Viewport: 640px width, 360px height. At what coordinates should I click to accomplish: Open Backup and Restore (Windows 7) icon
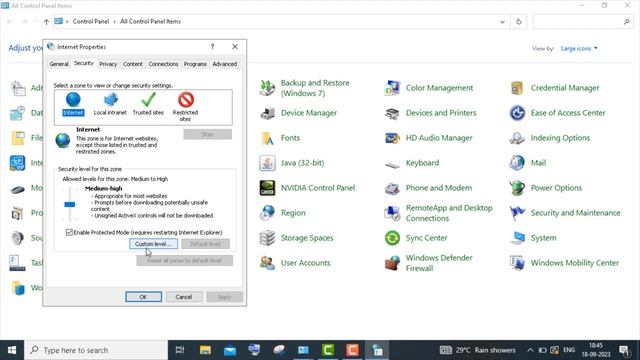267,88
